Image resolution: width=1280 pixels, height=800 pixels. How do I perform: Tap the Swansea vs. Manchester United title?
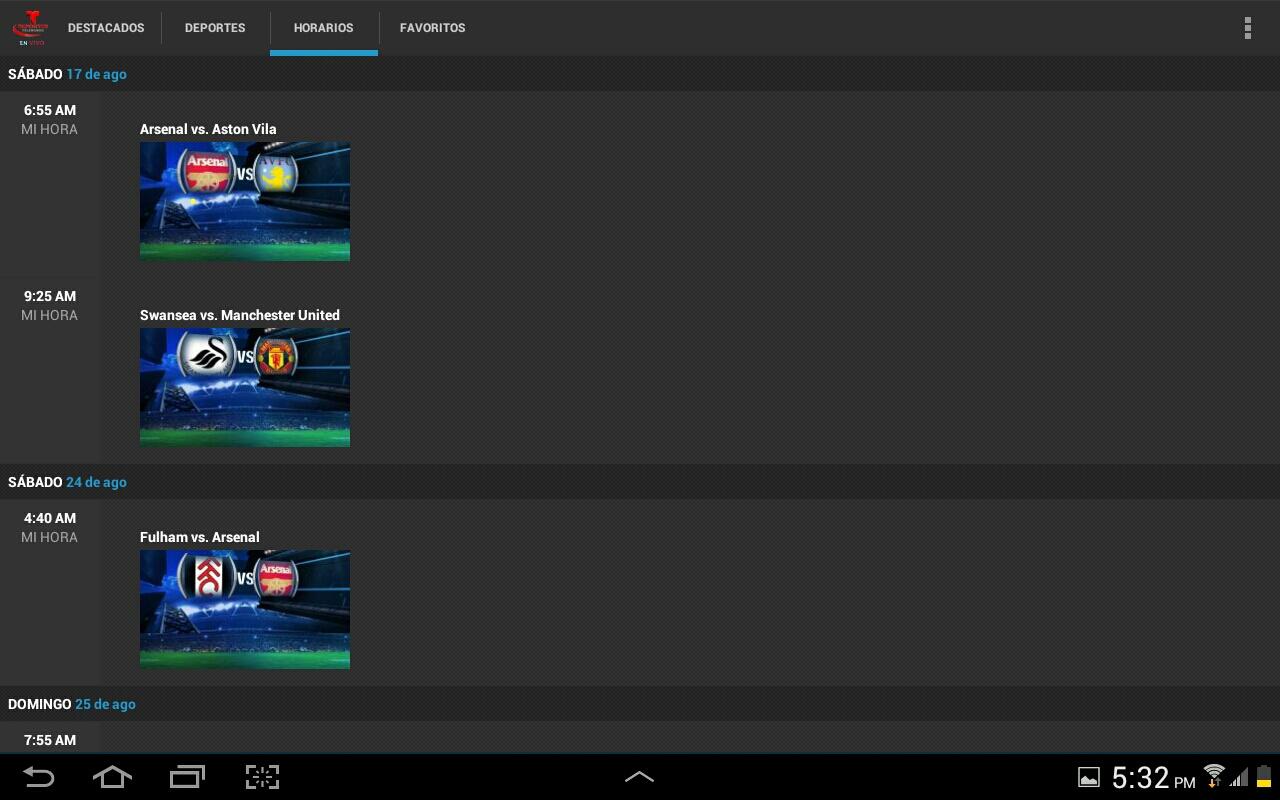point(240,315)
